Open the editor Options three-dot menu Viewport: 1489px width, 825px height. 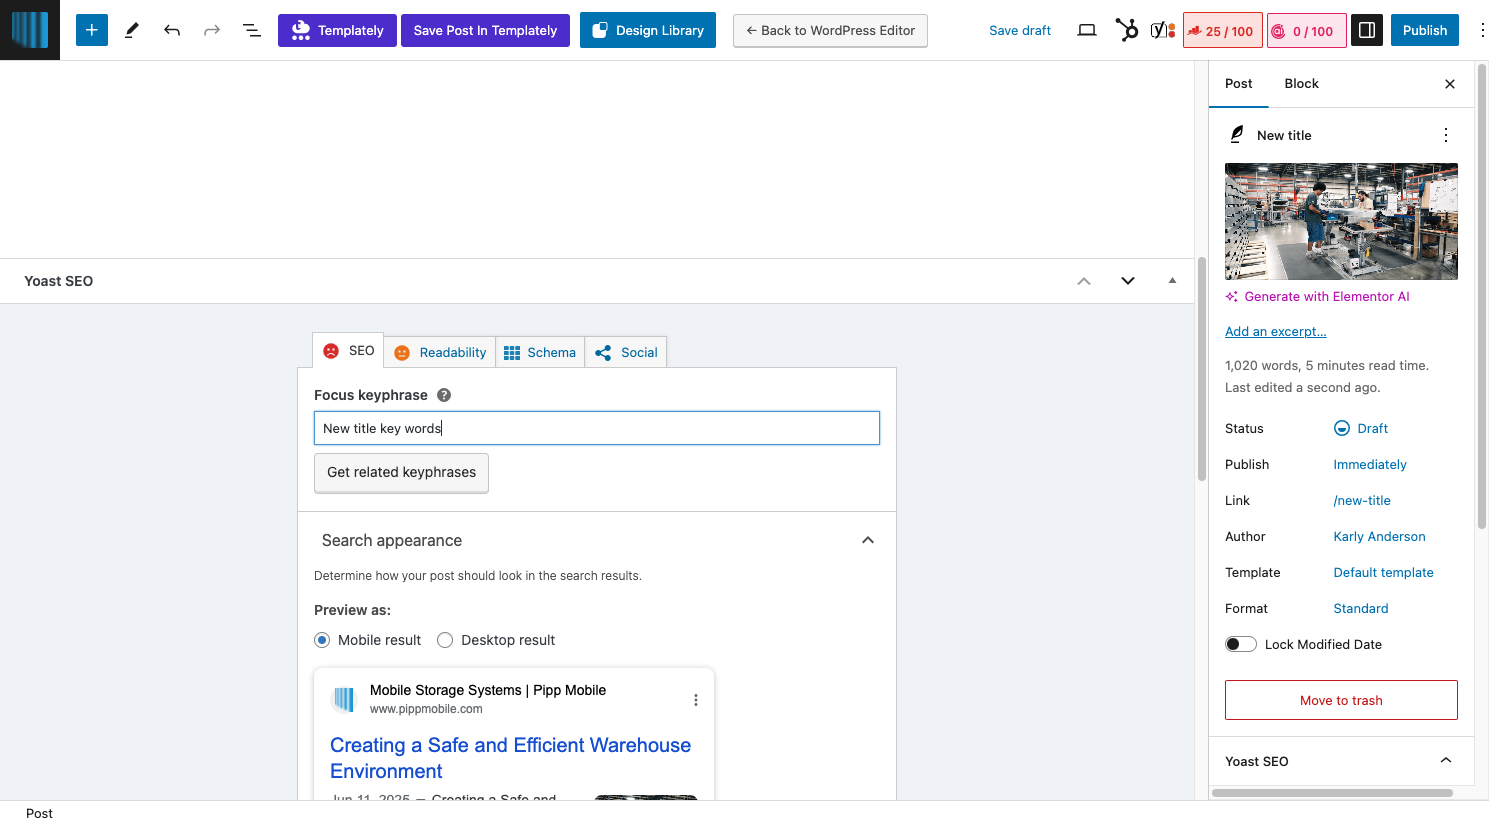(1482, 30)
